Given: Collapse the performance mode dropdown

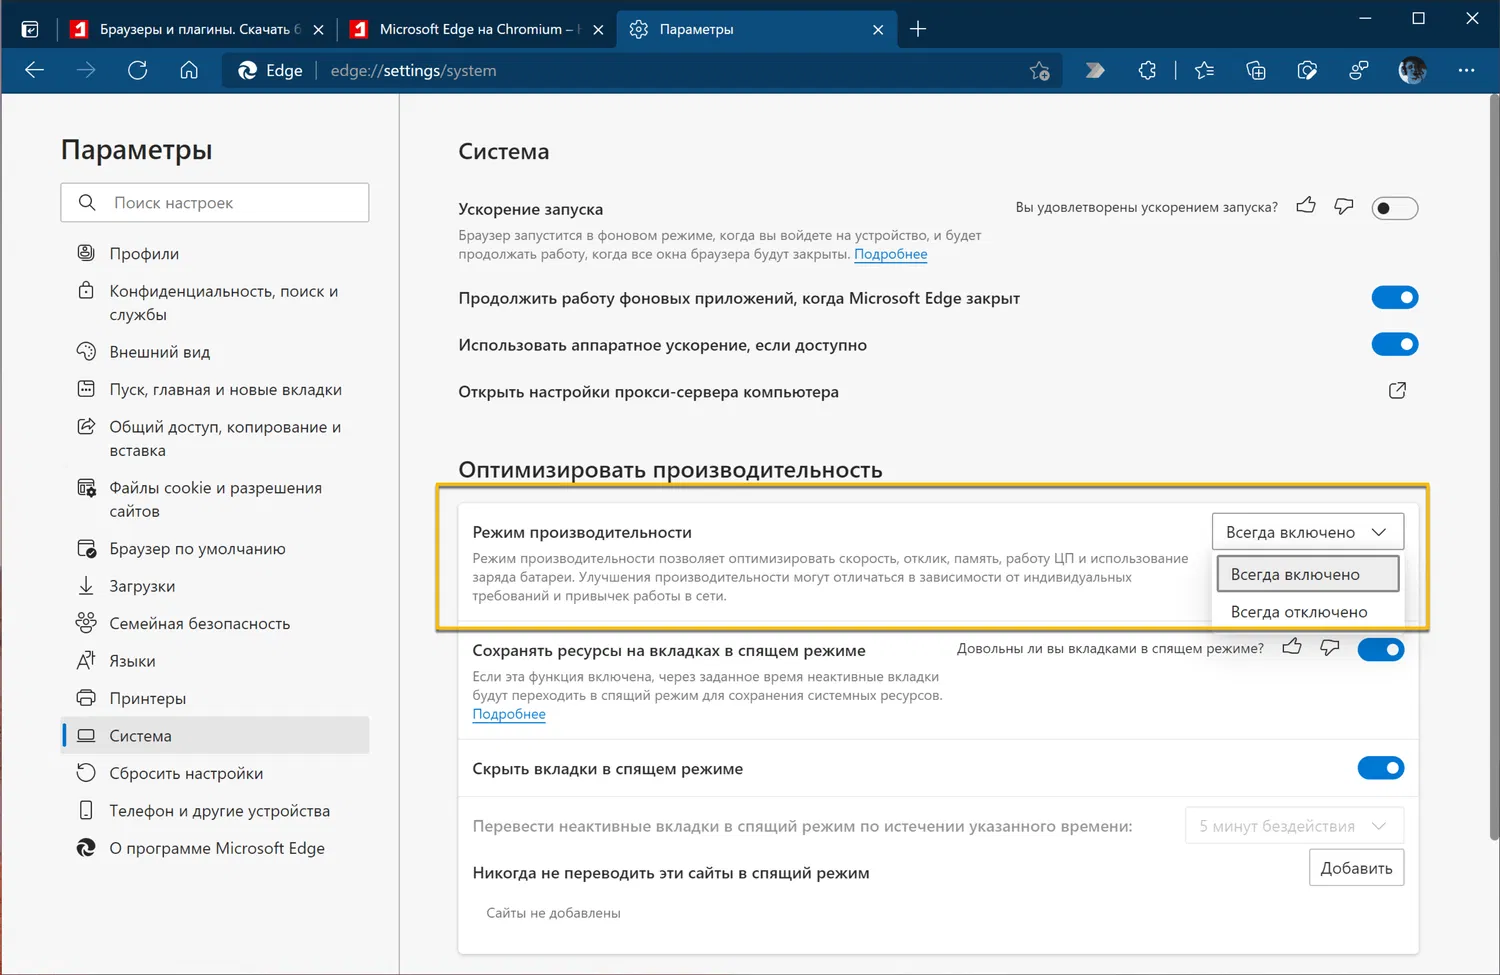Looking at the screenshot, I should 1307,532.
